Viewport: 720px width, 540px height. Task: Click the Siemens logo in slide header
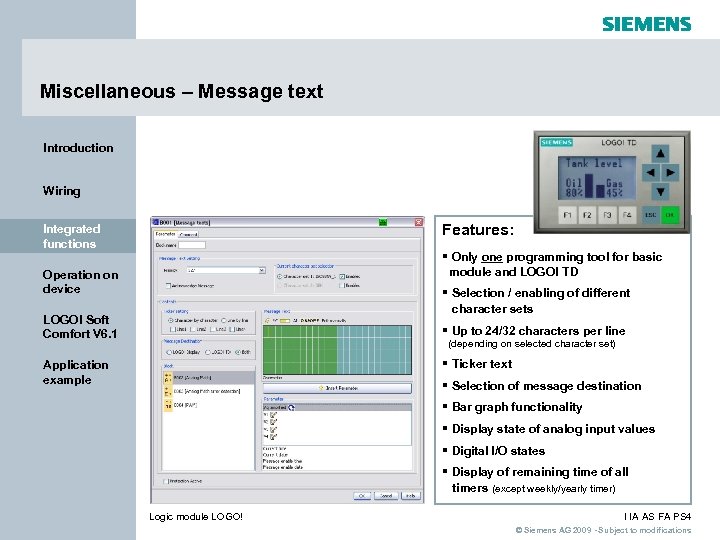click(x=647, y=24)
